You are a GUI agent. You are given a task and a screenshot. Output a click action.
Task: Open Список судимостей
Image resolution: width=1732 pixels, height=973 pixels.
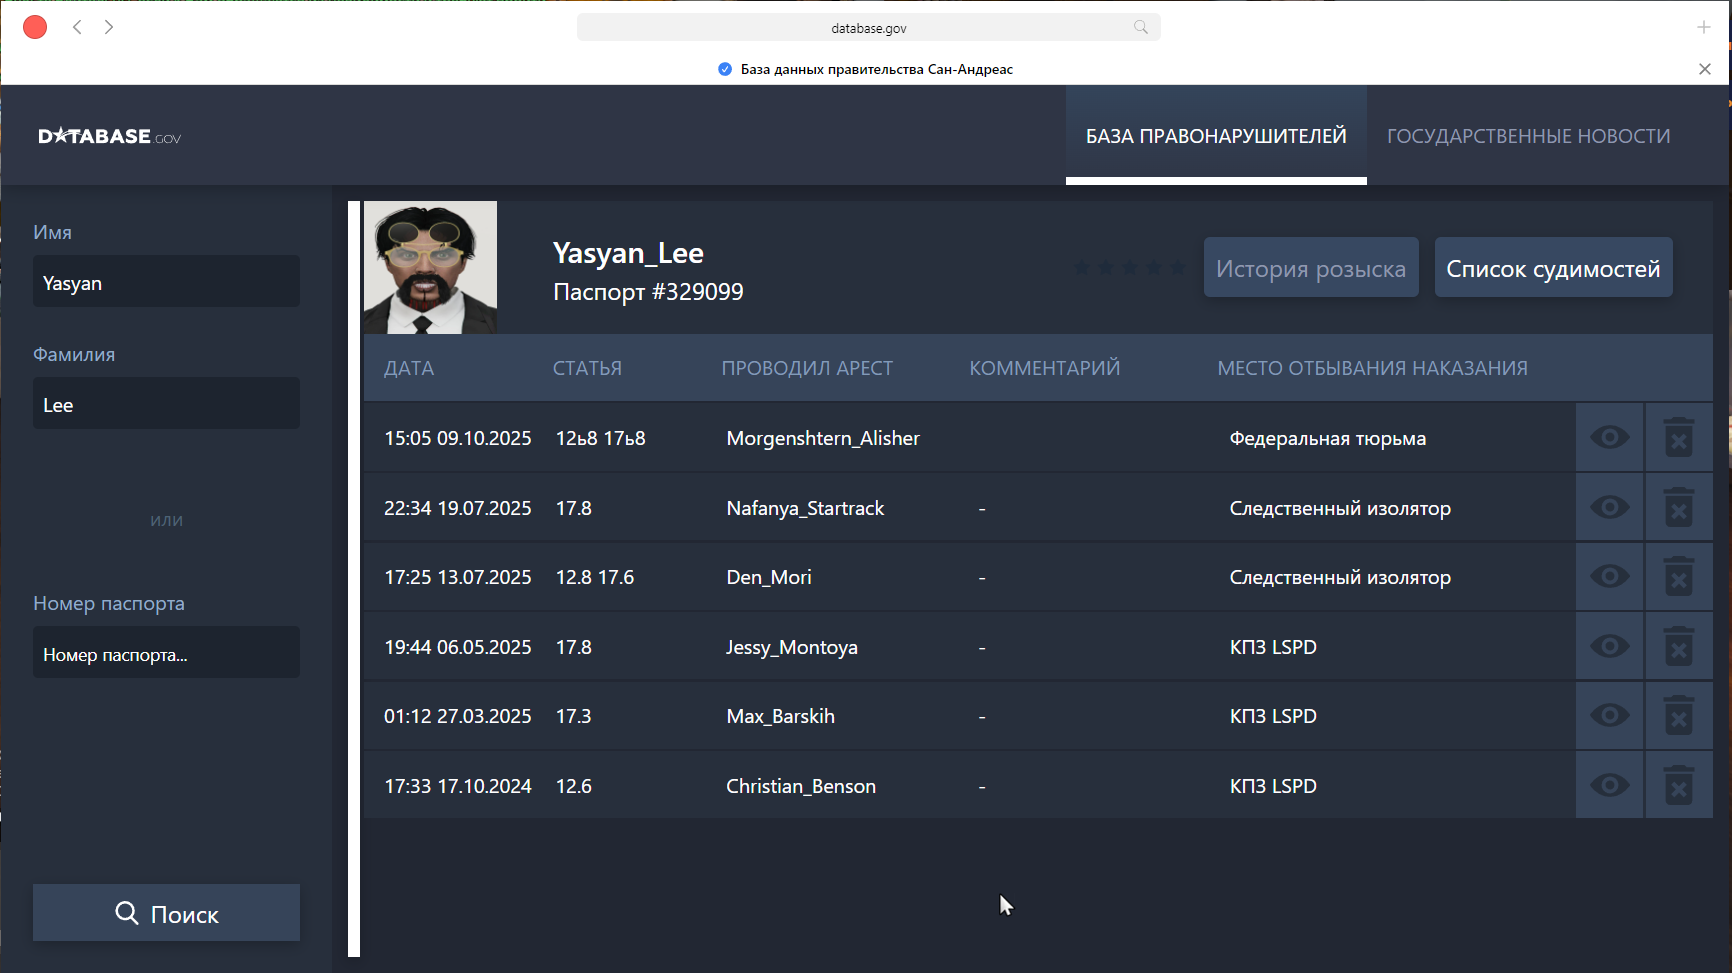coord(1553,268)
